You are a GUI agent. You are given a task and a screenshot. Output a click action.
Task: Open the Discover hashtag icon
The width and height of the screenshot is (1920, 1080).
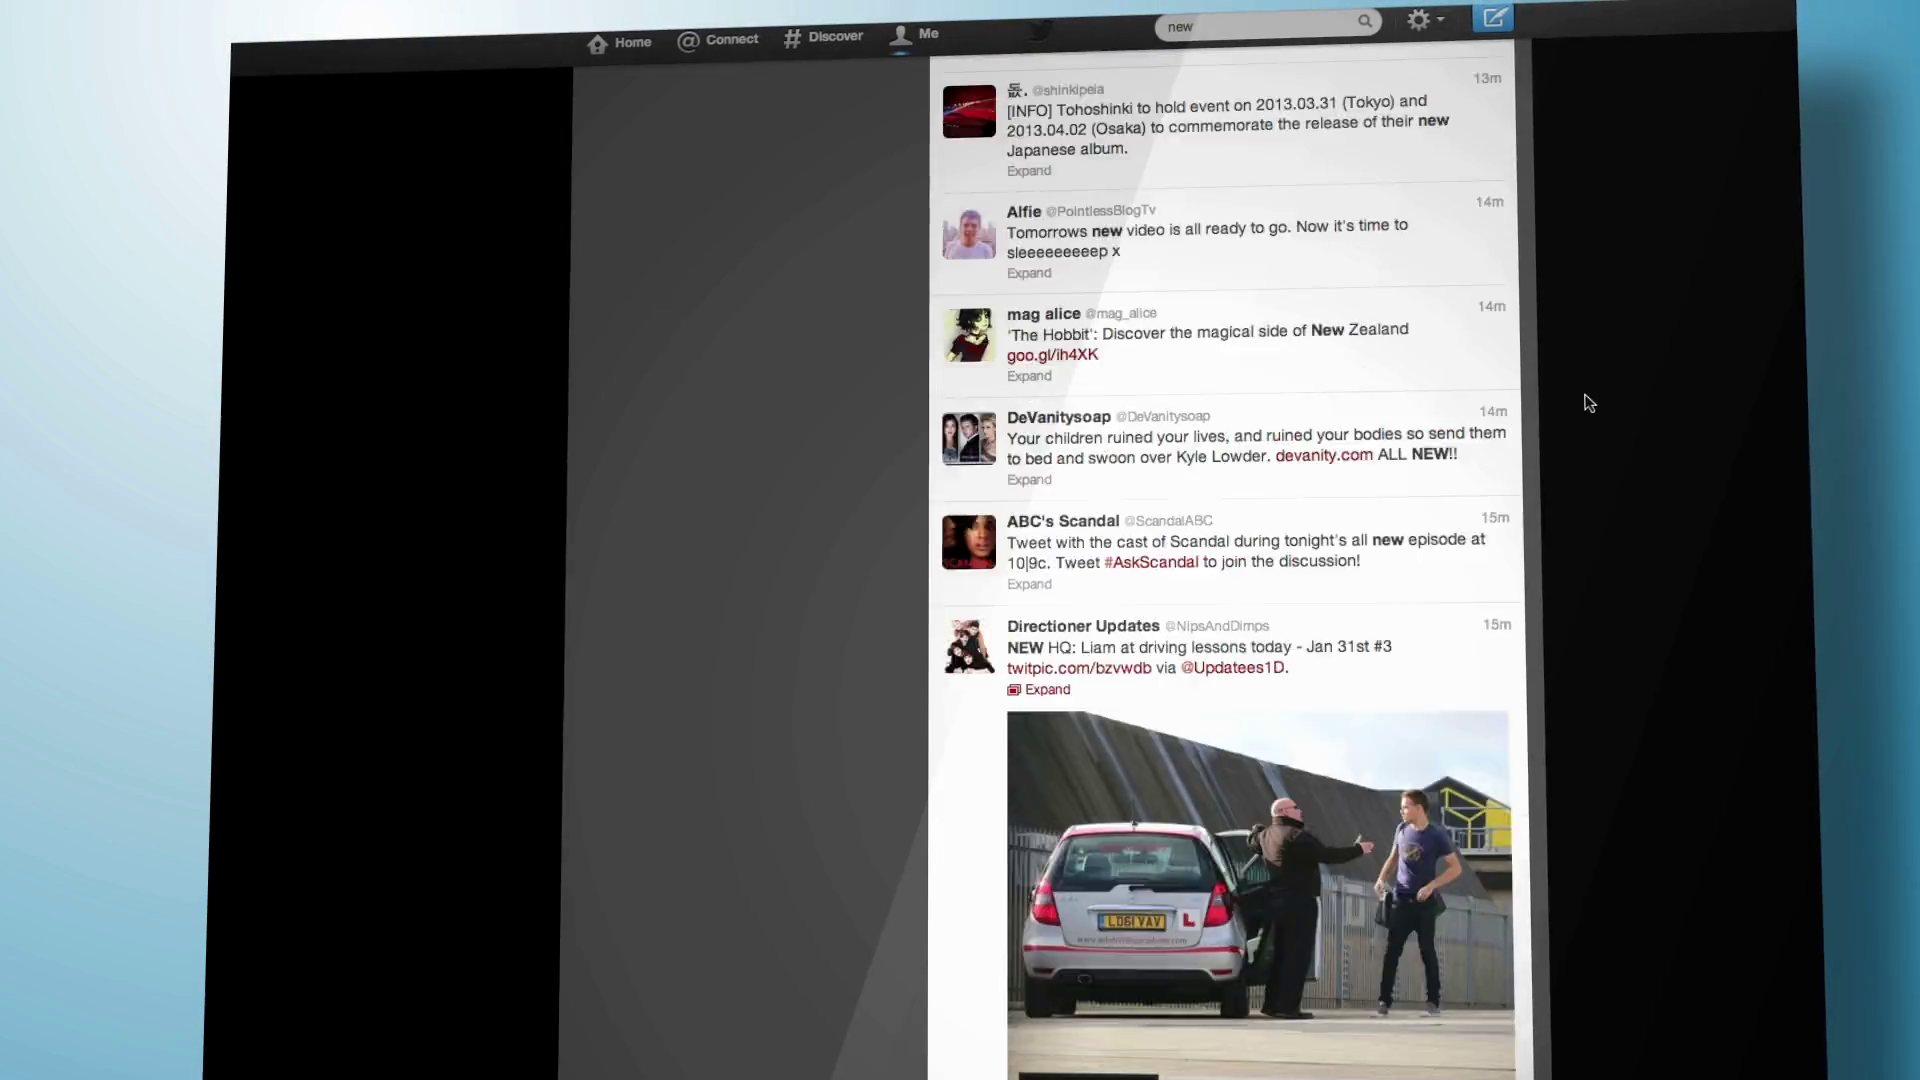[x=790, y=37]
